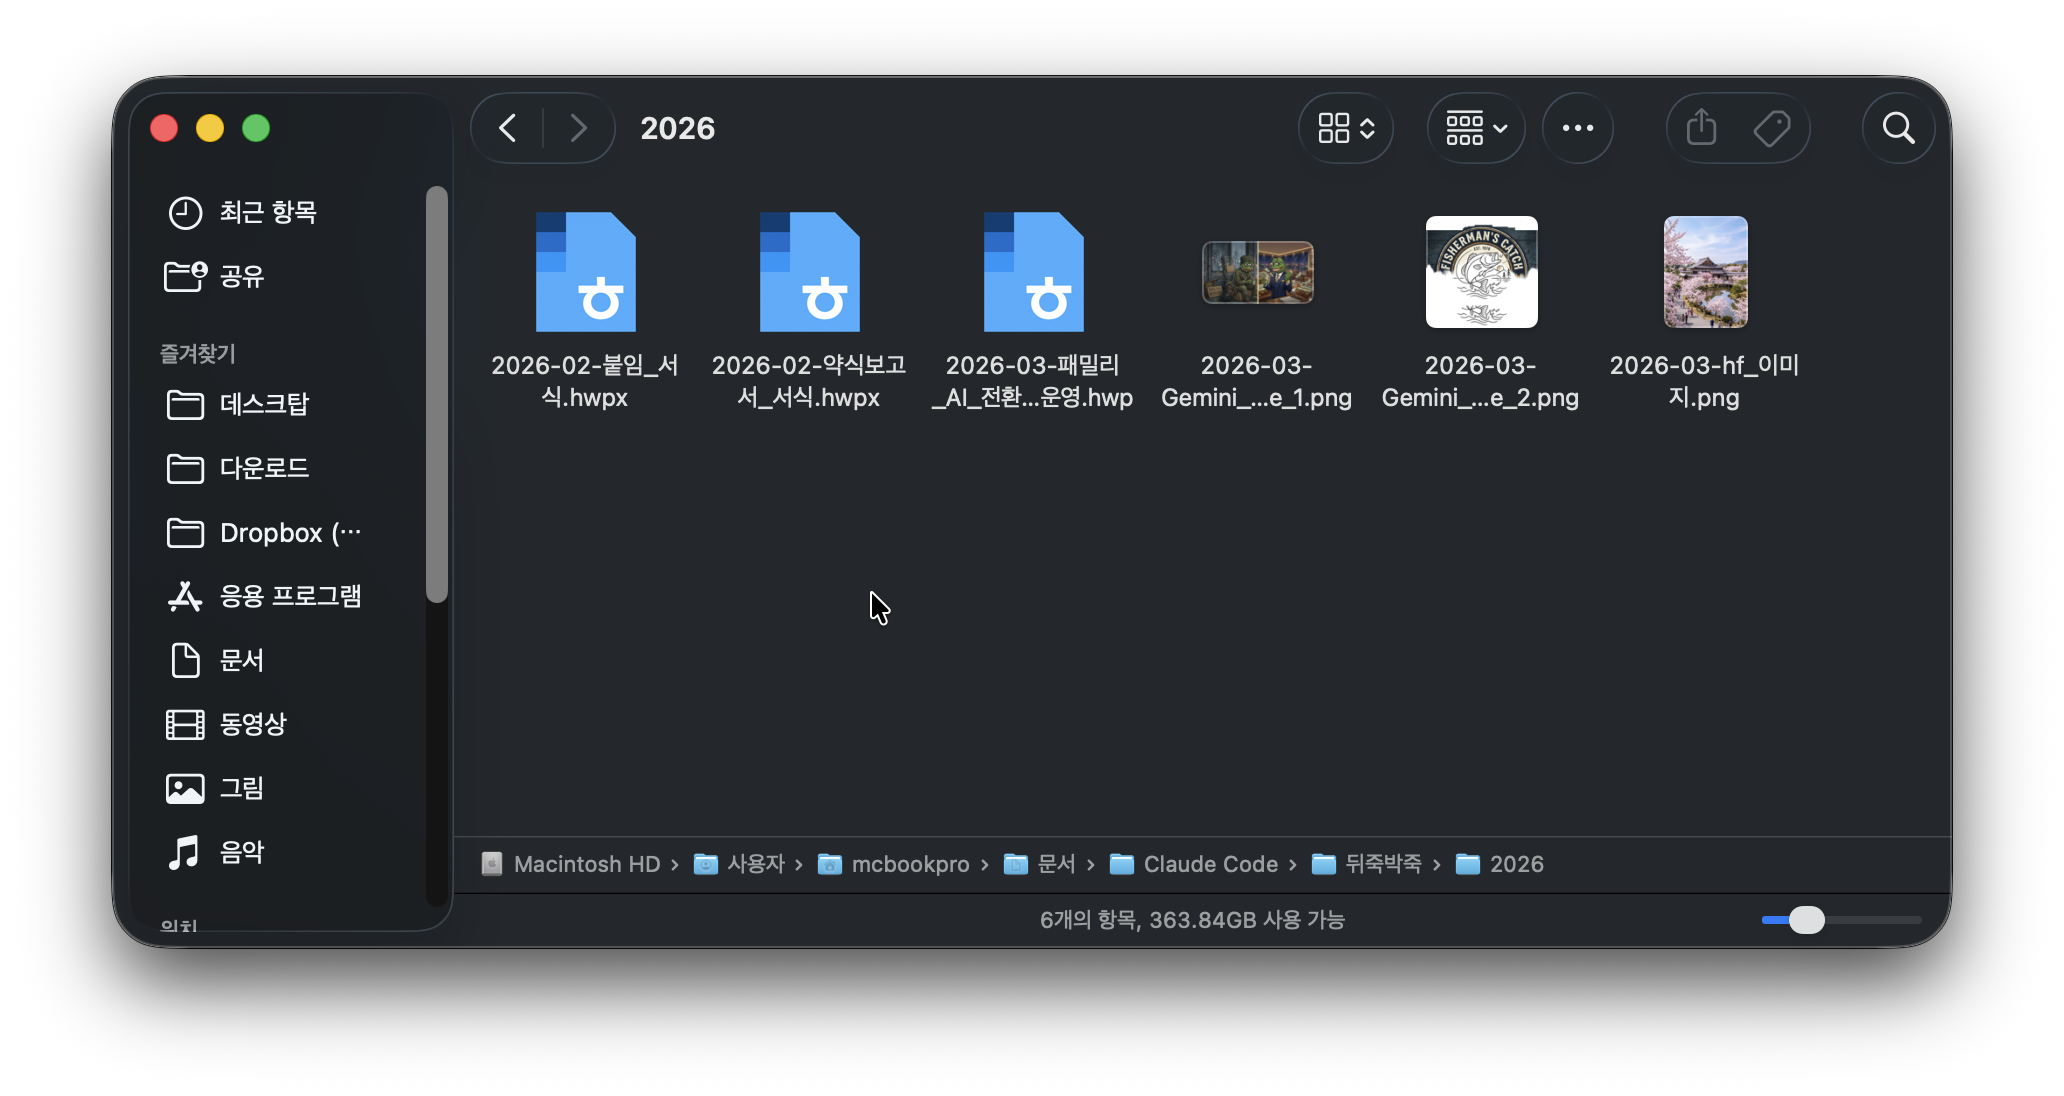Click the Tags toolbar icon
Screen dimensions: 2064x1096
[x=1772, y=128]
